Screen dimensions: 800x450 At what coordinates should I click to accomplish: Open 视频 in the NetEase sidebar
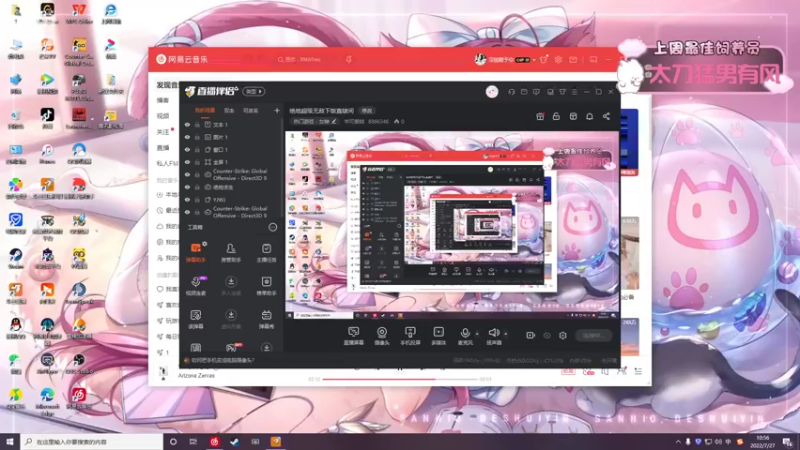tap(163, 116)
